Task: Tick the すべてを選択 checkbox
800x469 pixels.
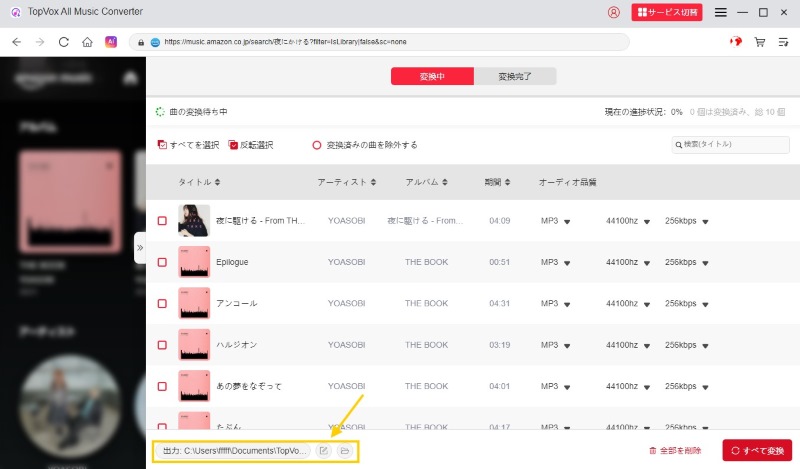Action: click(x=163, y=145)
